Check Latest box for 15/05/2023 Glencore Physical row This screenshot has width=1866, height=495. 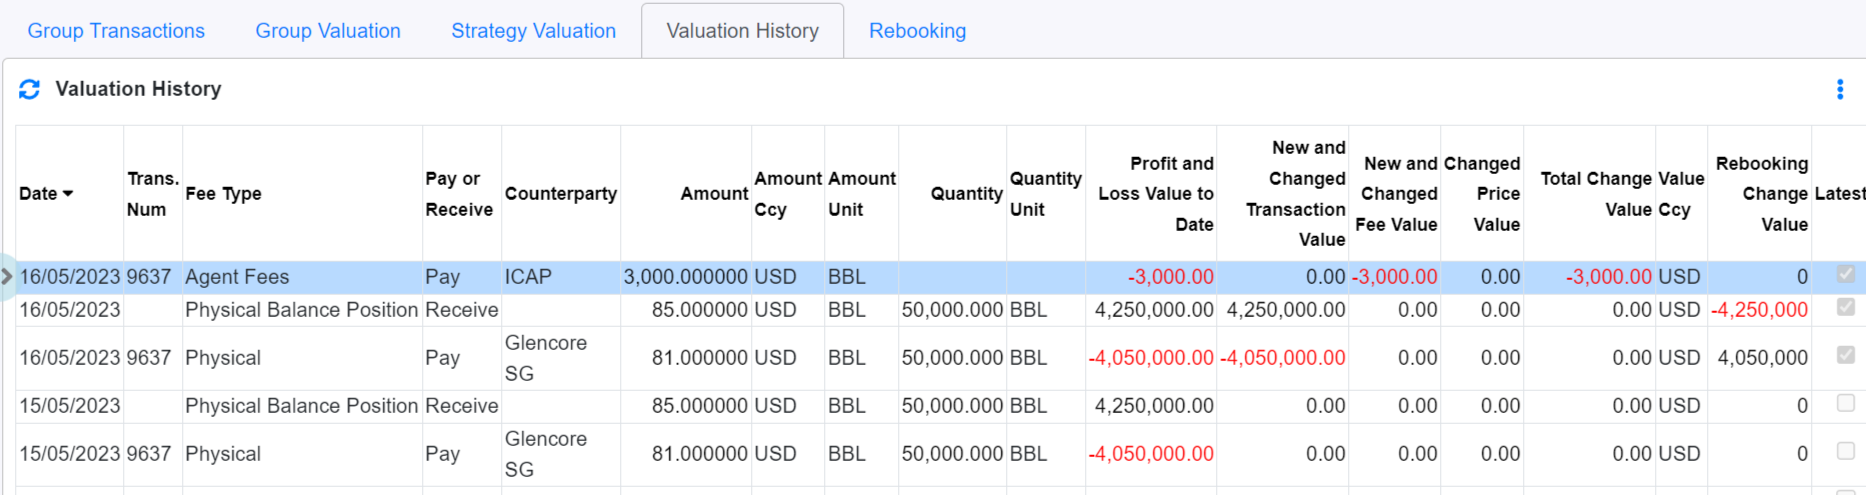(x=1845, y=451)
